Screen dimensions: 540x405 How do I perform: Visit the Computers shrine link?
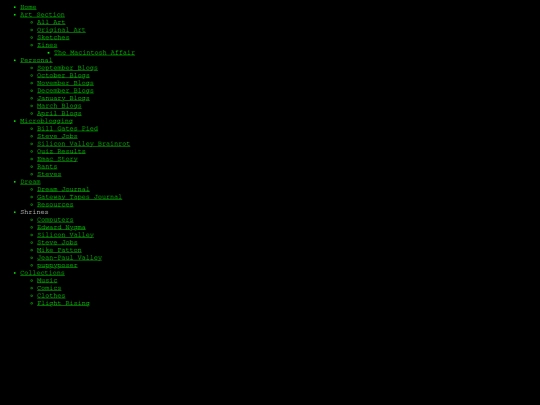click(55, 219)
